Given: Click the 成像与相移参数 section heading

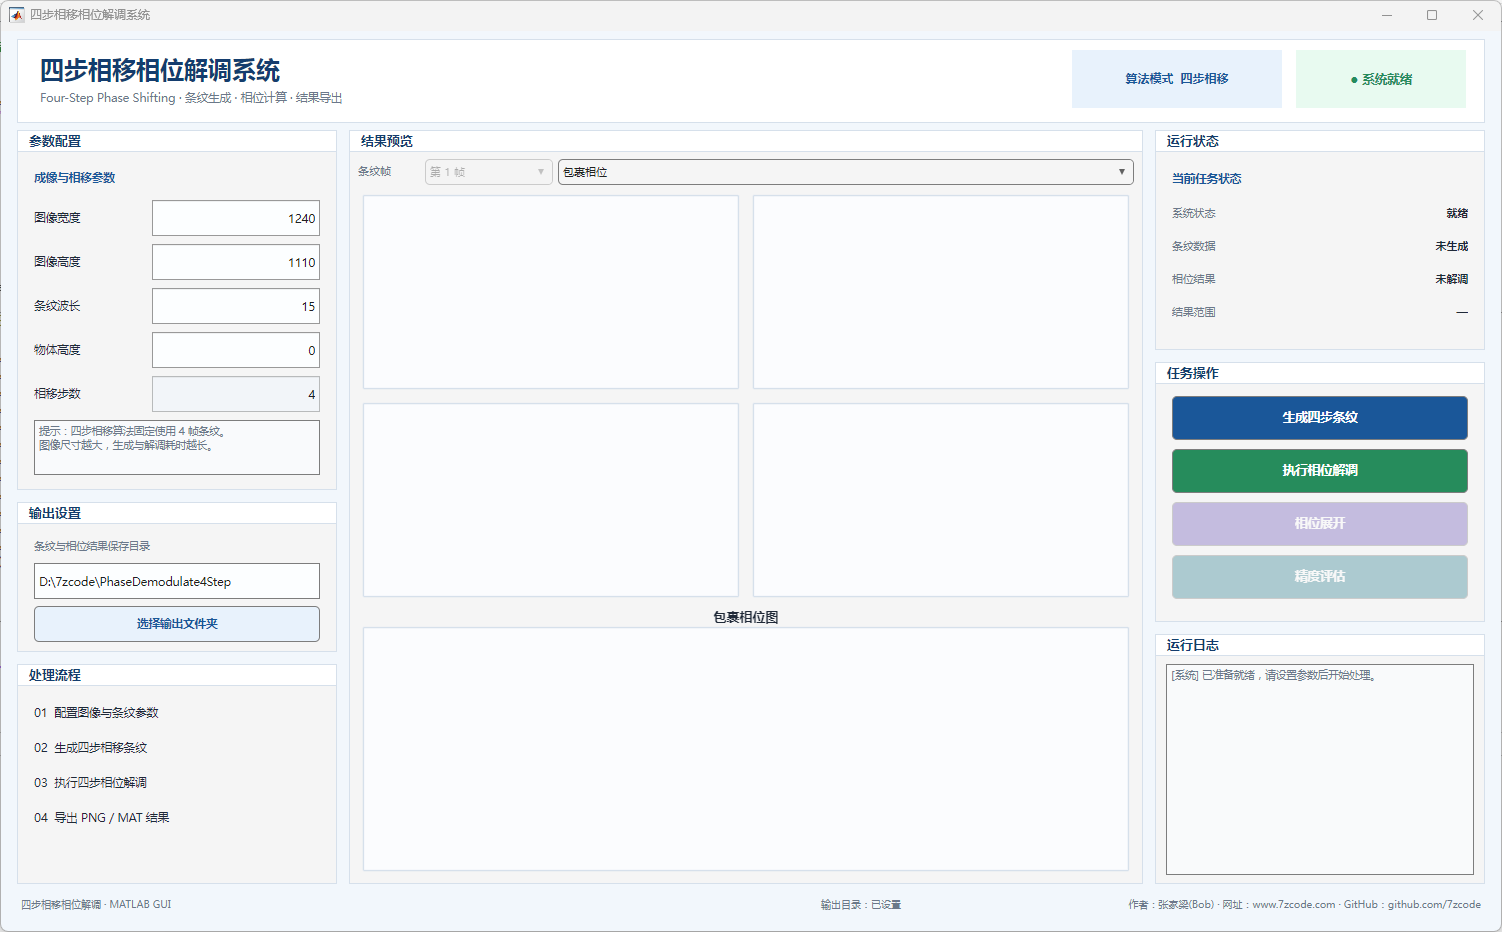Looking at the screenshot, I should click(75, 178).
